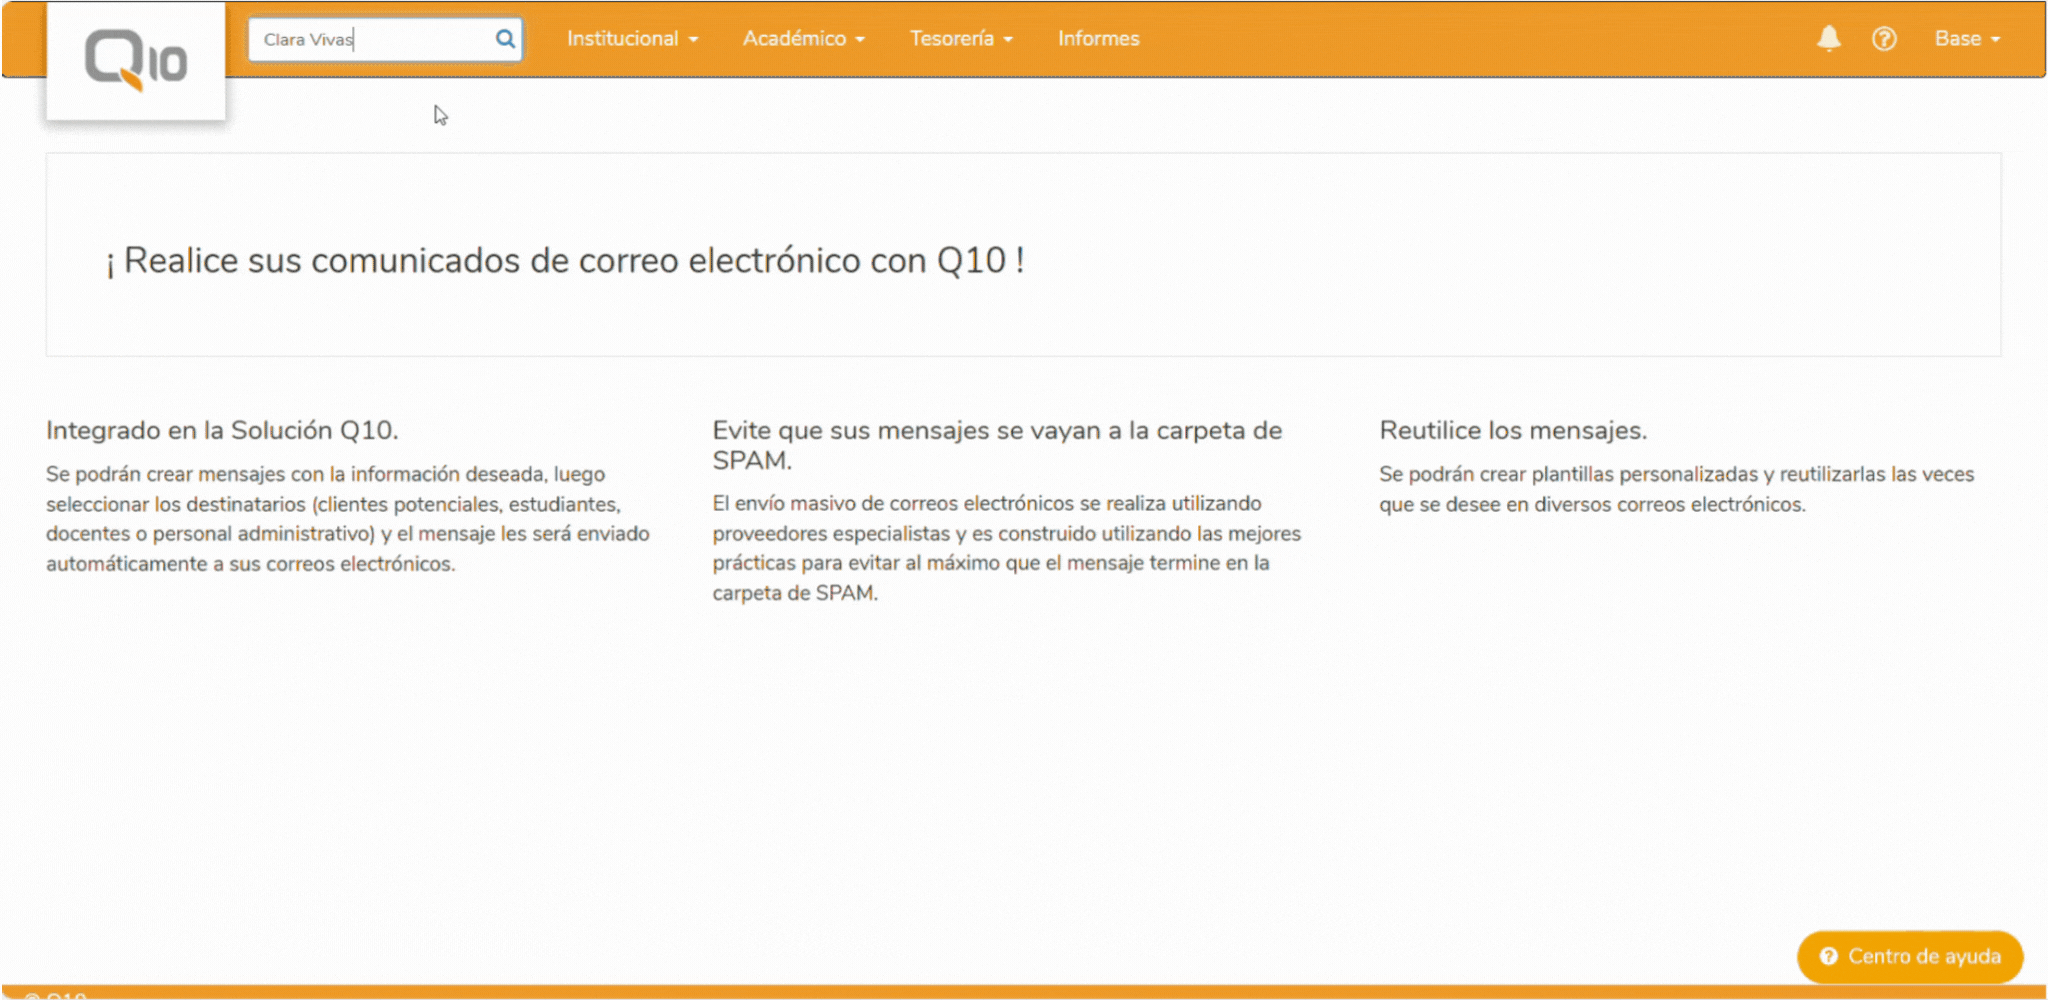2048x1000 pixels.
Task: Open the Académico dropdown menu
Action: pos(793,38)
